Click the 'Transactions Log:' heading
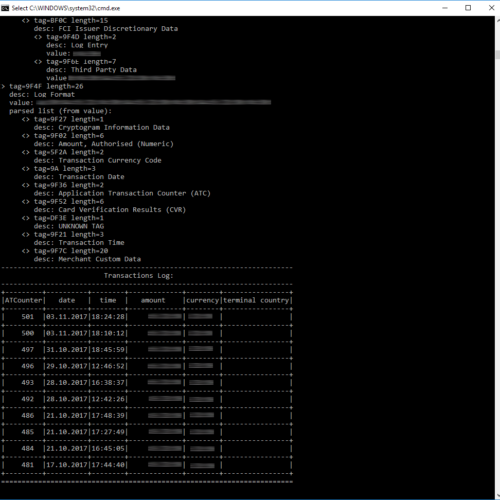Screen dimensions: 500x500 click(x=138, y=276)
